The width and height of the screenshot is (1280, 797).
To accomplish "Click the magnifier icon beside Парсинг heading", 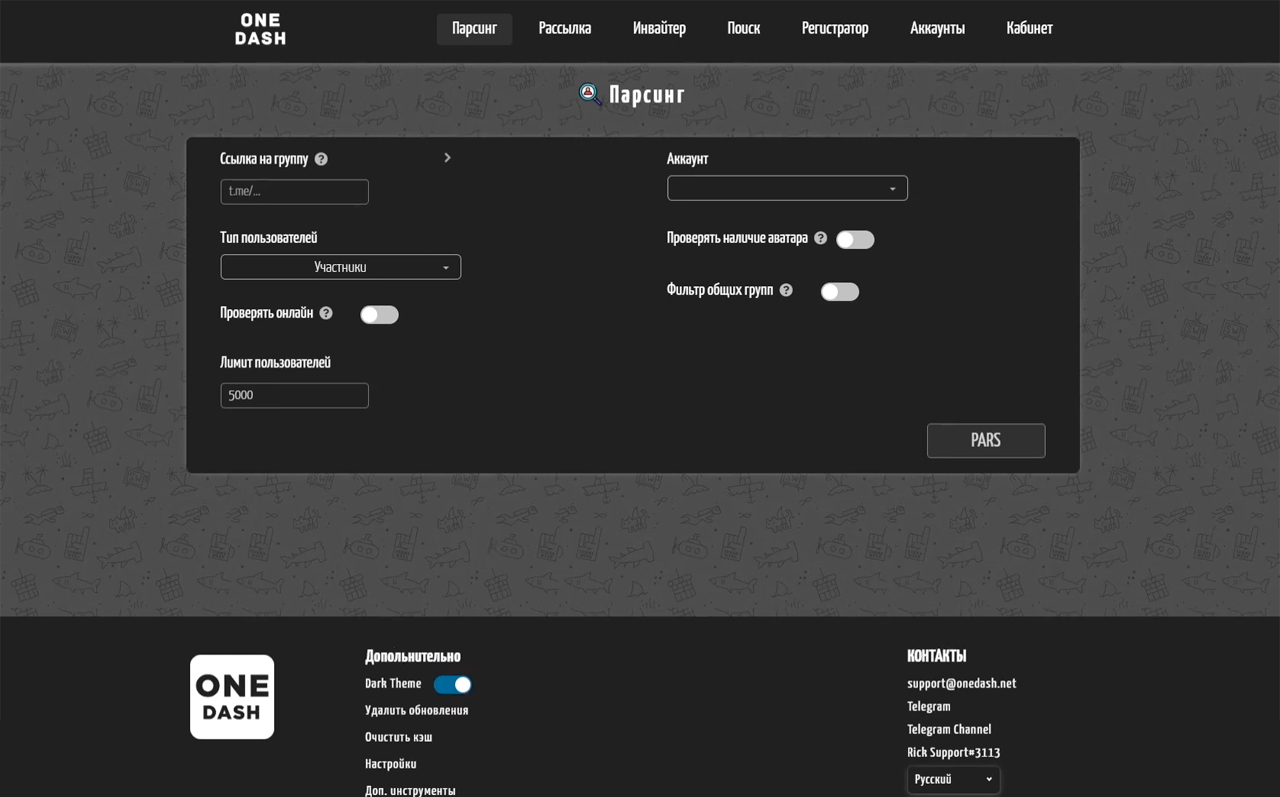I will coord(590,94).
